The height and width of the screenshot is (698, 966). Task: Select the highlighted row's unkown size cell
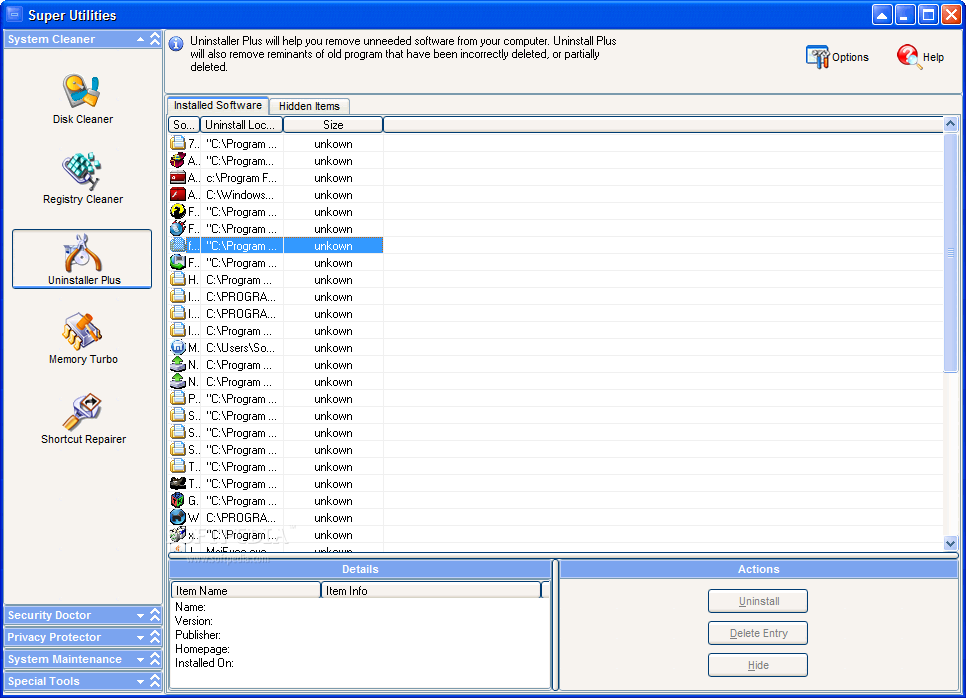pos(333,246)
